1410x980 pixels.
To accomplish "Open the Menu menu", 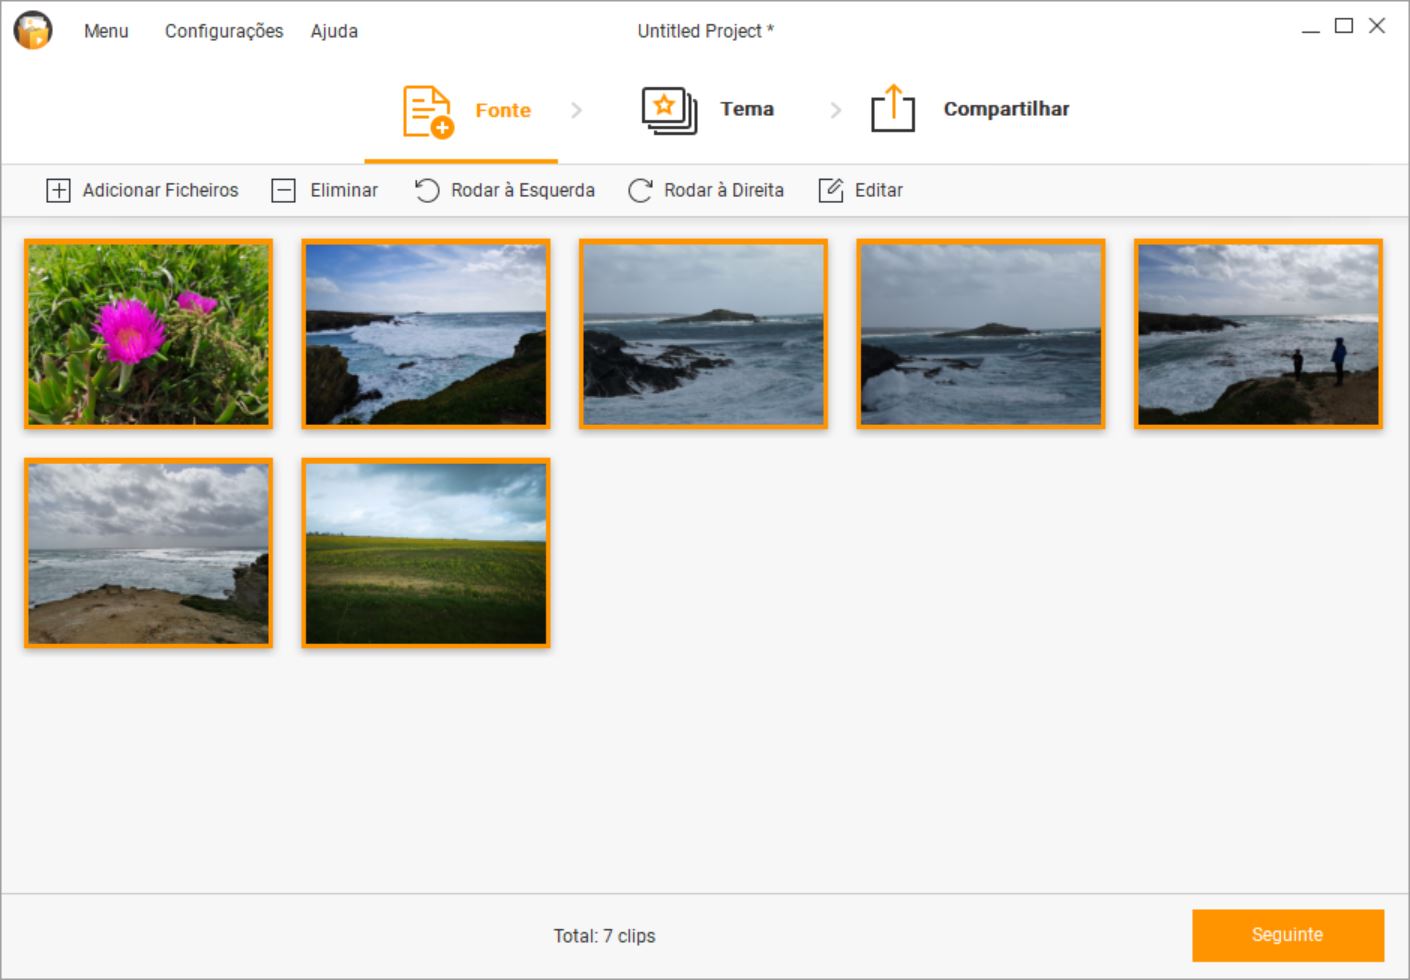I will point(106,31).
